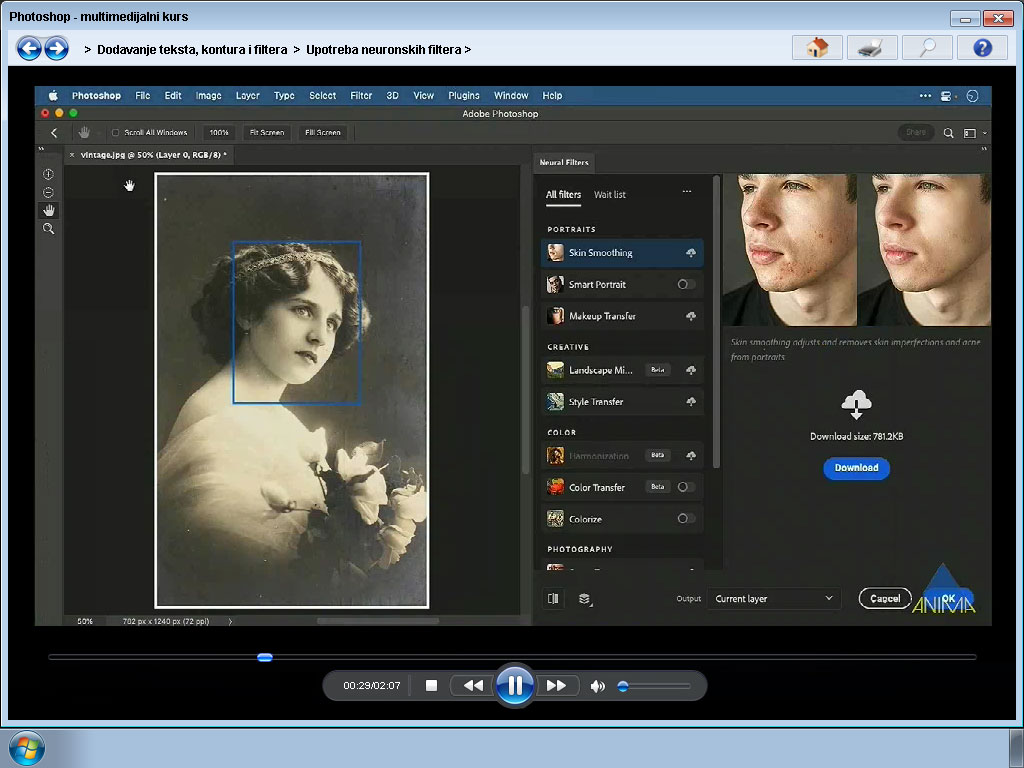Click the zoom out tool icon
The width and height of the screenshot is (1024, 768).
[48, 193]
